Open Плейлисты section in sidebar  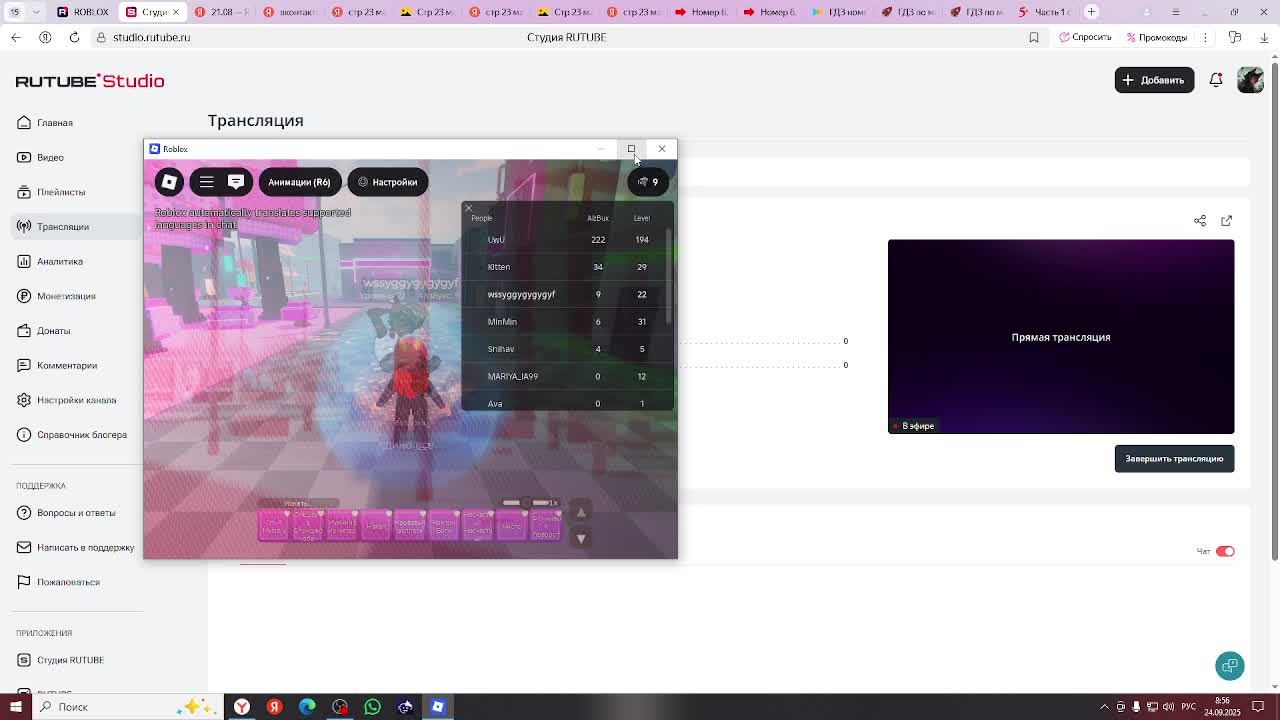tap(61, 192)
